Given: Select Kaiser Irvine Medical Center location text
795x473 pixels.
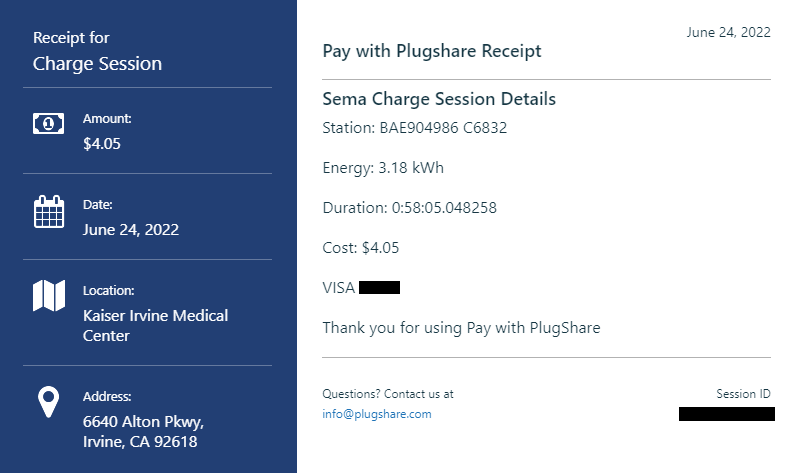Looking at the screenshot, I should [156, 325].
